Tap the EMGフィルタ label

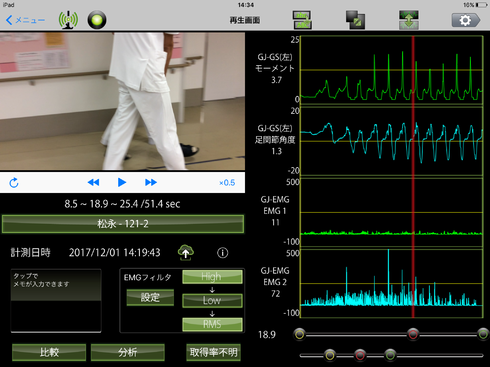pyautogui.click(x=148, y=277)
